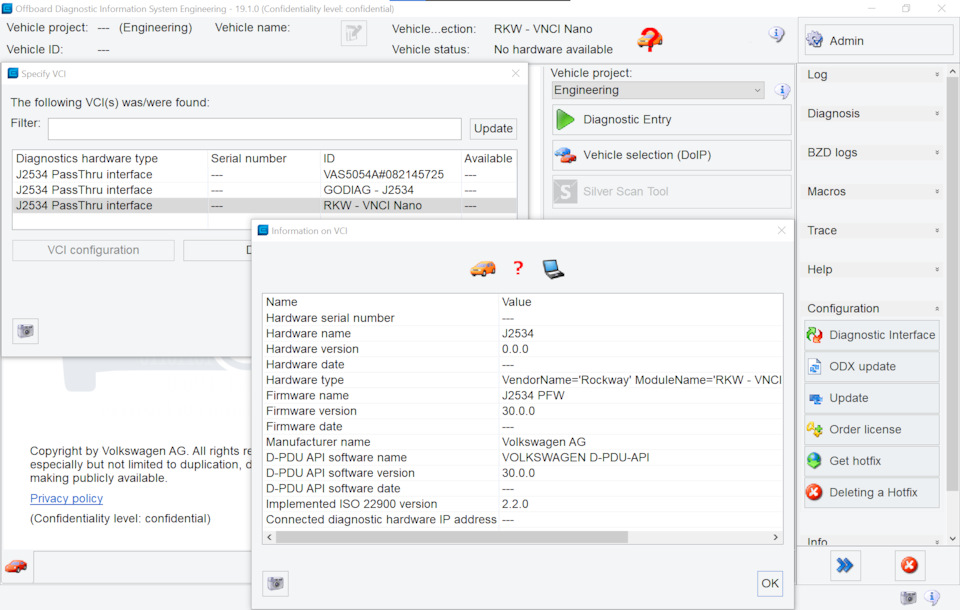
Task: Open ODX update
Action: point(872,366)
